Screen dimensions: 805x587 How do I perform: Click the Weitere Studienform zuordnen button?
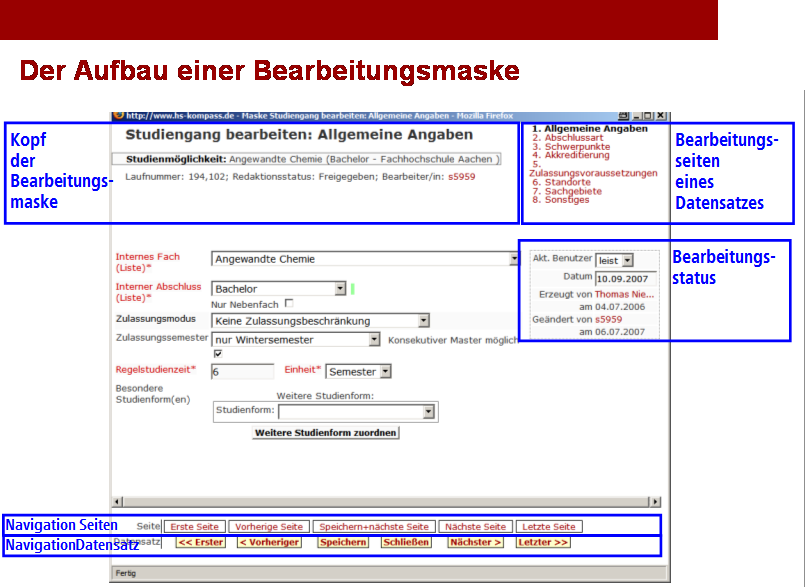325,433
